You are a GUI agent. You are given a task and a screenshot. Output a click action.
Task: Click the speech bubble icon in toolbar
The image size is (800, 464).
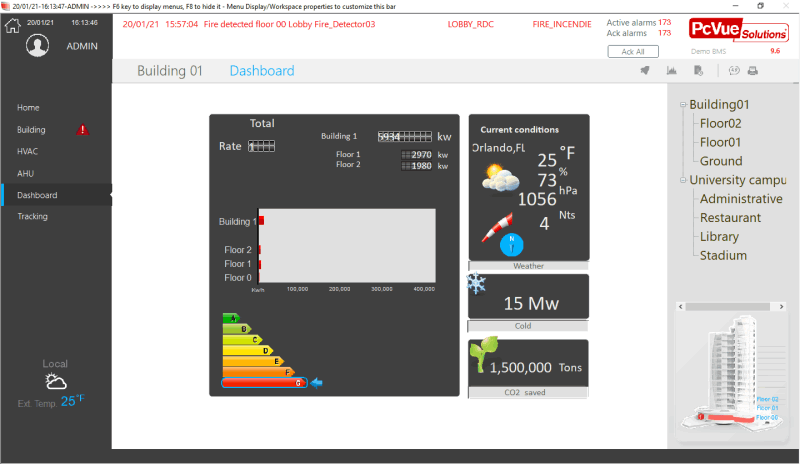[733, 71]
